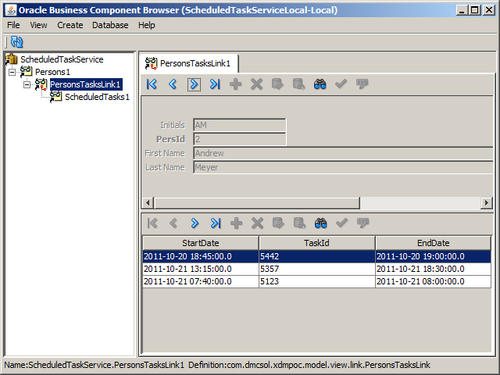Image resolution: width=500 pixels, height=375 pixels.
Task: Select the row with TaskId 5442
Action: click(317, 256)
